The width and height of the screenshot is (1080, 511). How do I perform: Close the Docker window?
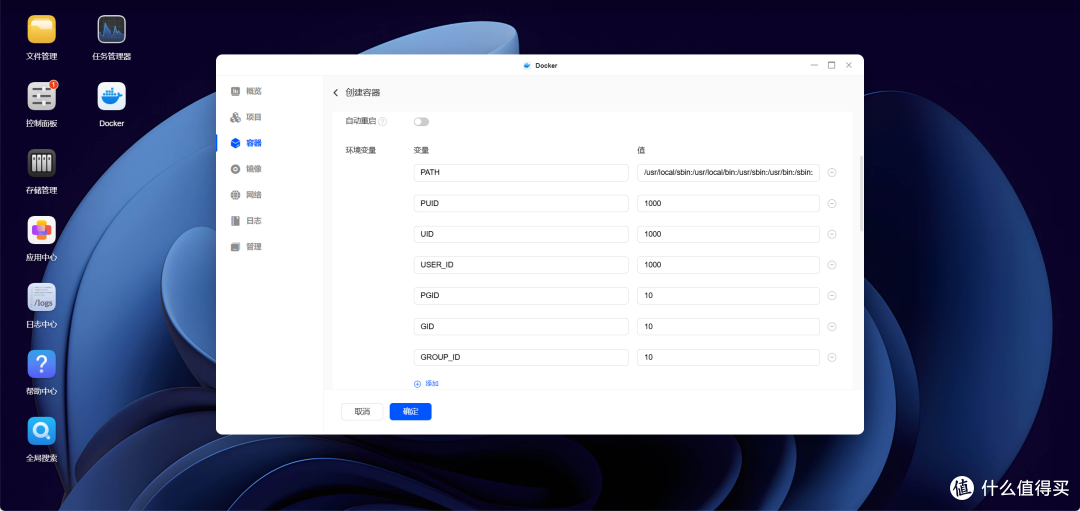pos(849,65)
